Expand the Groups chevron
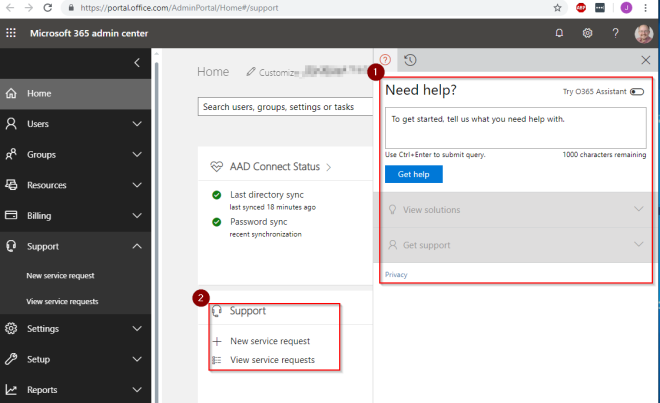The width and height of the screenshot is (660, 403). coord(137,155)
